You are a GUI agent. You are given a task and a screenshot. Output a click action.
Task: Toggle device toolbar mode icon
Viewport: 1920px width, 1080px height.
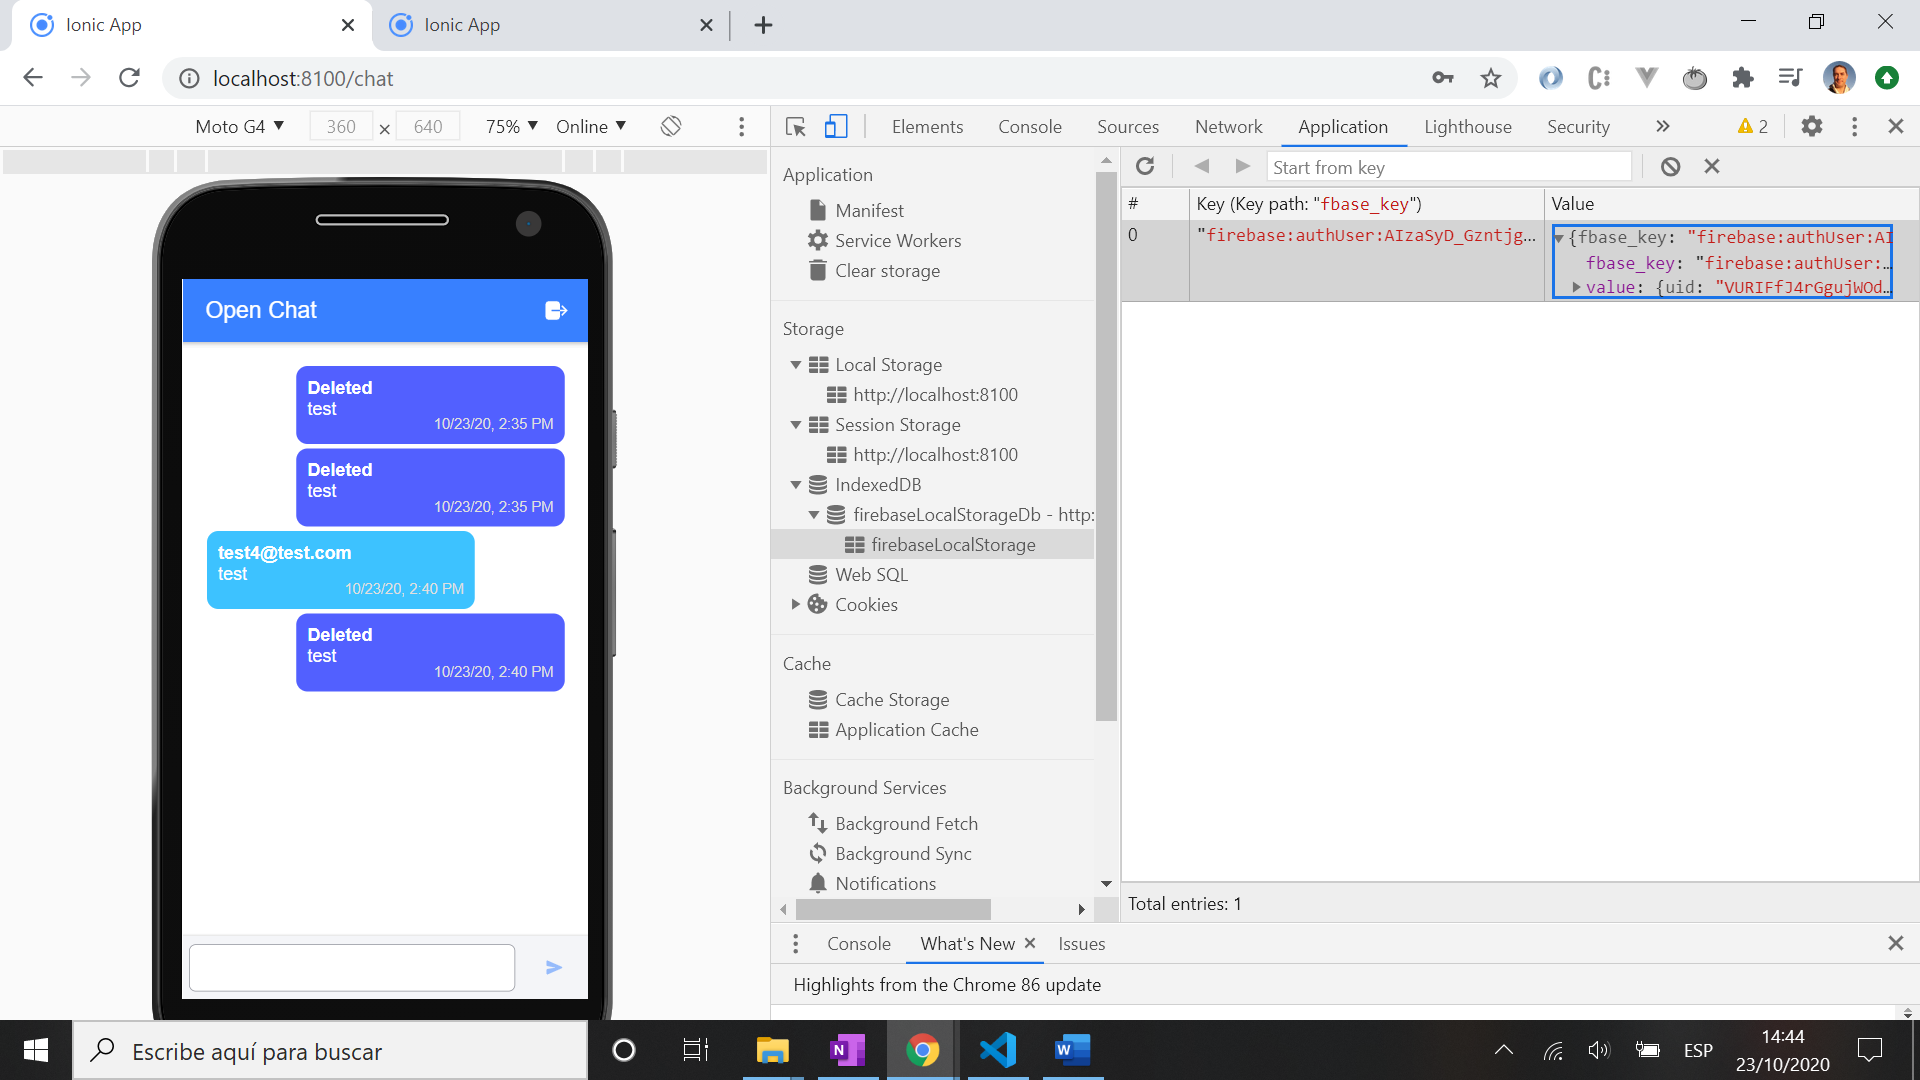pyautogui.click(x=836, y=127)
